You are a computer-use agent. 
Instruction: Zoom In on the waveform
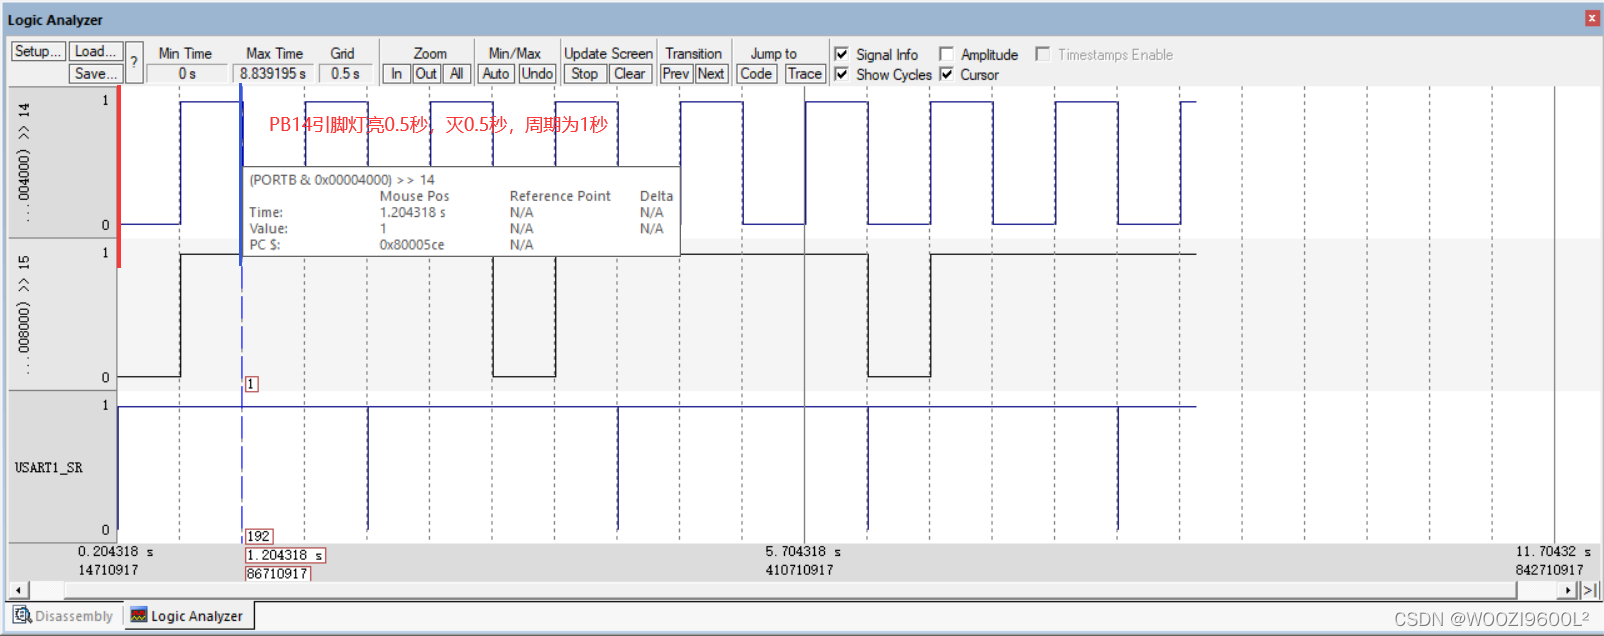tap(397, 74)
